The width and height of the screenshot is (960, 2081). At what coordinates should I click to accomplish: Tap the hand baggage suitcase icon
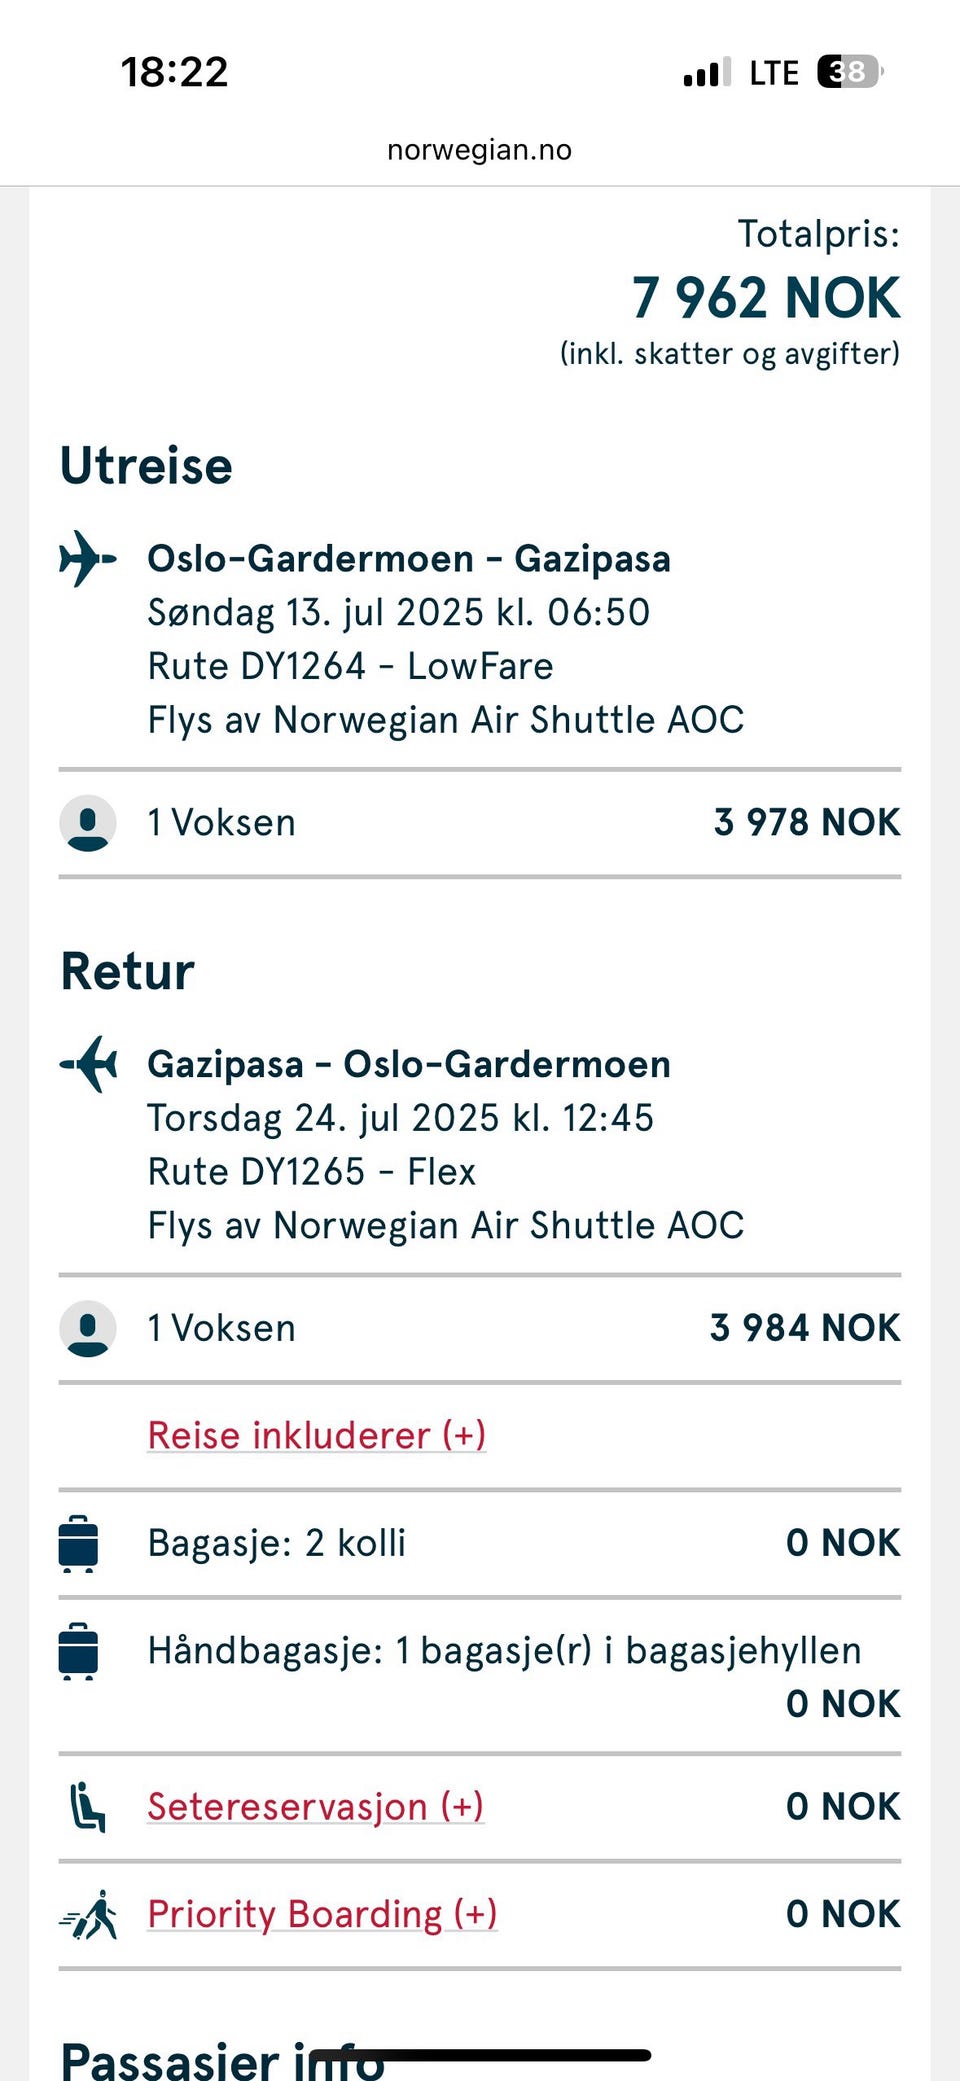click(79, 1650)
